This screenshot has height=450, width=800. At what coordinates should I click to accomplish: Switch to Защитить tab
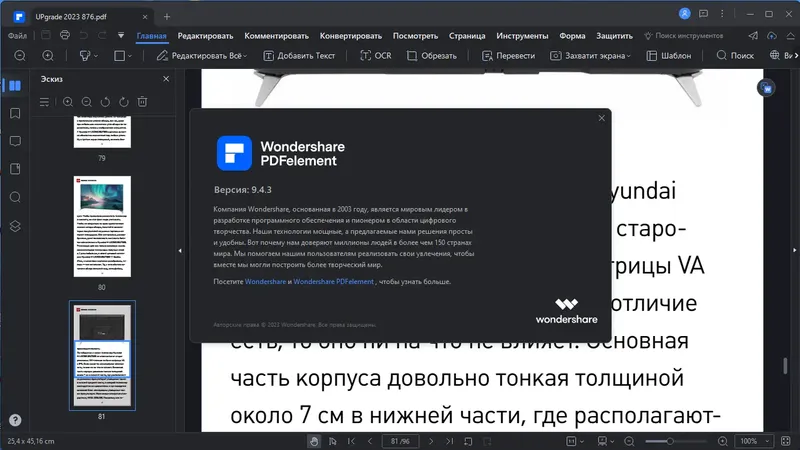point(614,36)
